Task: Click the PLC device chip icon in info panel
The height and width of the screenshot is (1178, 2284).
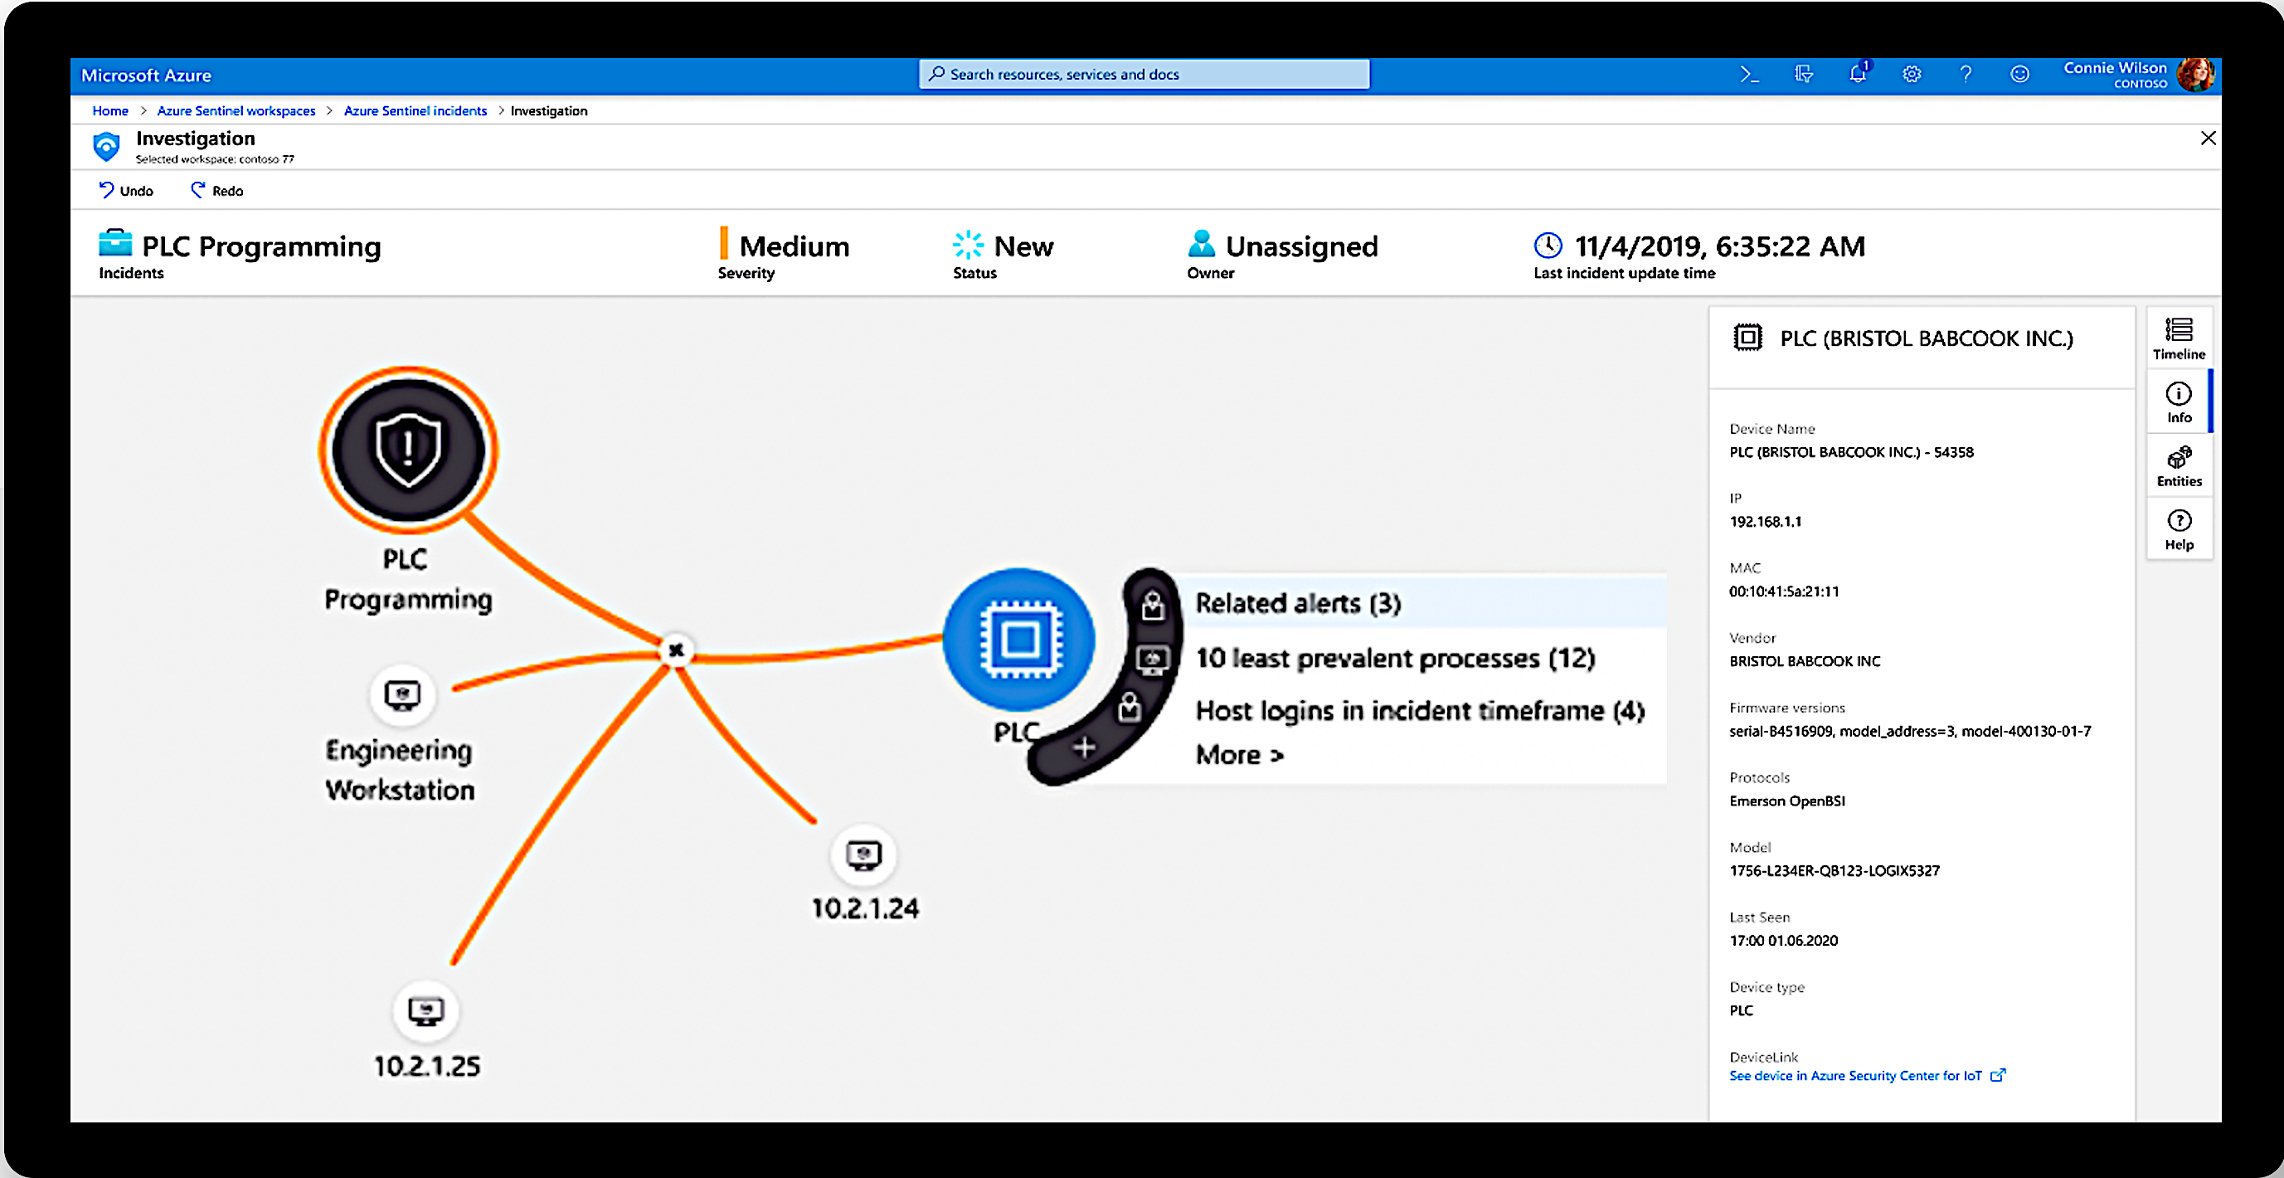Action: tap(1747, 338)
